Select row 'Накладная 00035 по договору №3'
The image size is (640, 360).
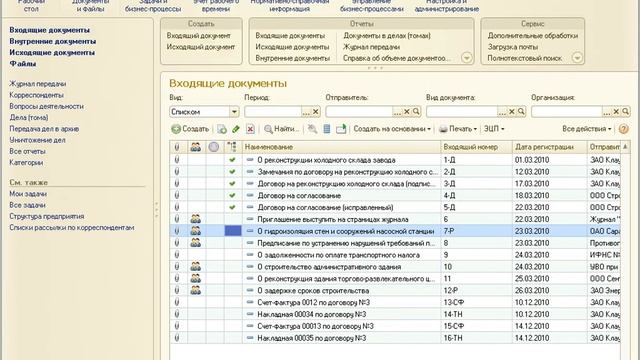(x=395, y=338)
